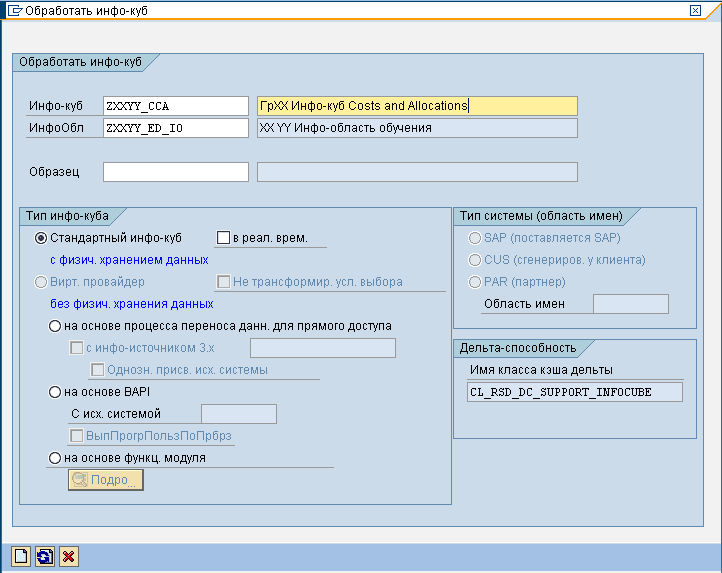Click the 'Тип инфо-куба' group header

(67, 216)
